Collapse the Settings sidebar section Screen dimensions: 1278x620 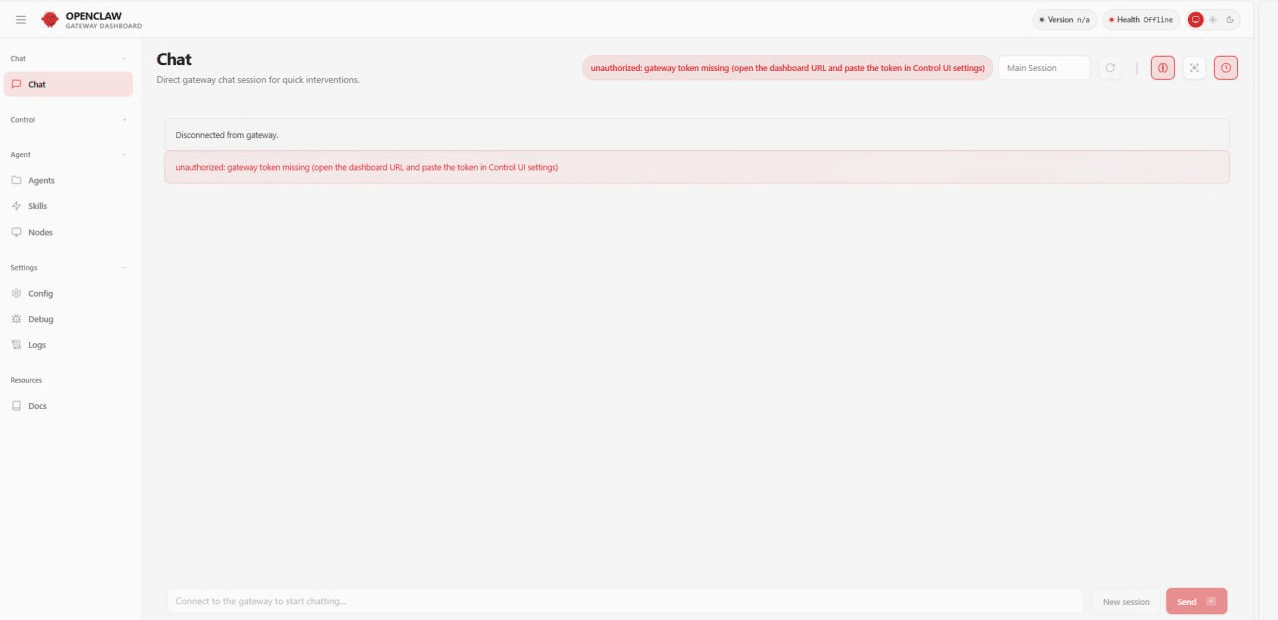(124, 268)
